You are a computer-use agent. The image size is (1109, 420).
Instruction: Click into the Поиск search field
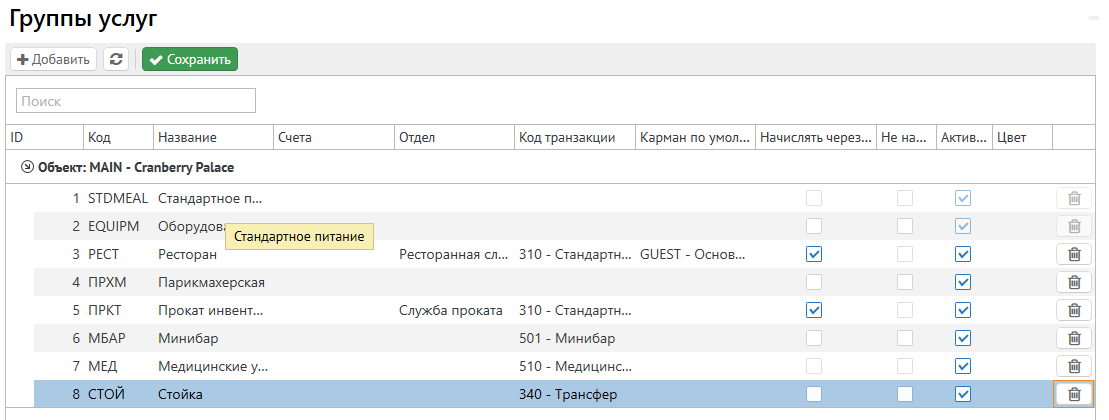pos(136,101)
